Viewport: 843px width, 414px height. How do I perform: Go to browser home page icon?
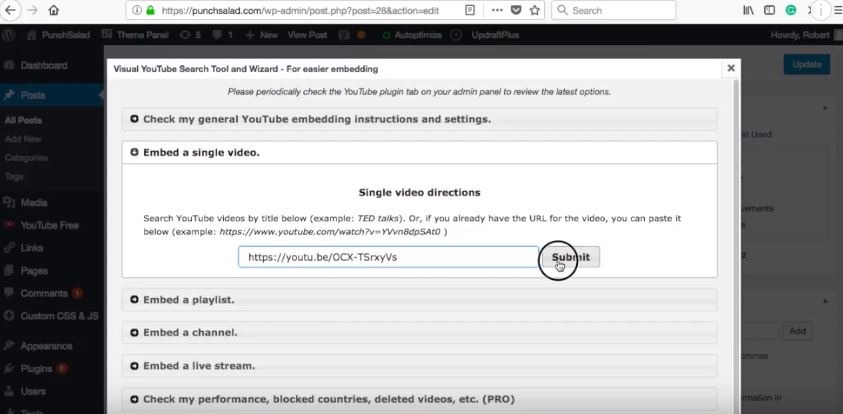point(54,10)
